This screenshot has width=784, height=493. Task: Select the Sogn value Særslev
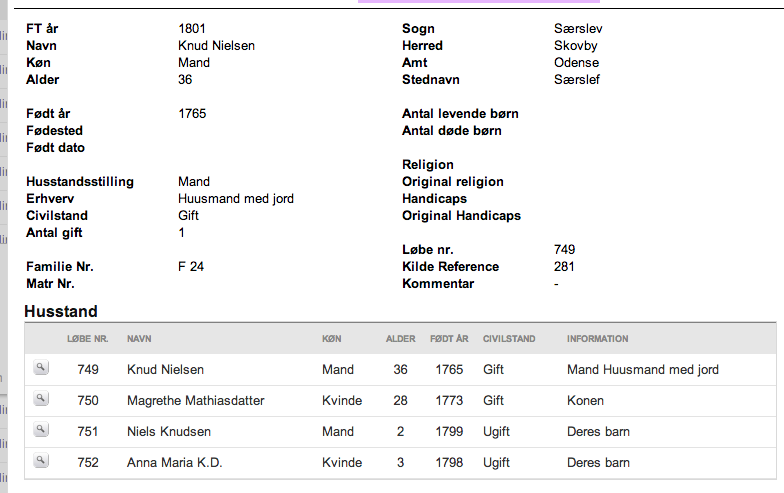[578, 28]
